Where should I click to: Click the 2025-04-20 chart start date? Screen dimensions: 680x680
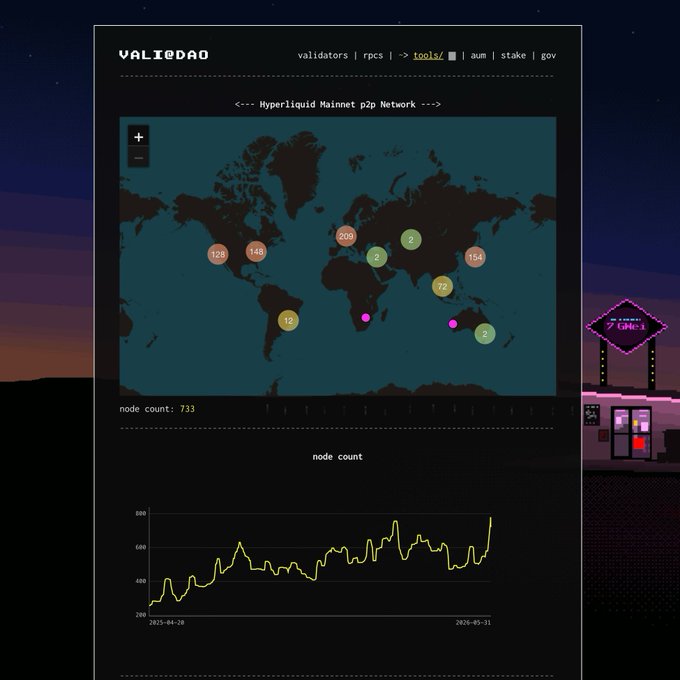(167, 622)
